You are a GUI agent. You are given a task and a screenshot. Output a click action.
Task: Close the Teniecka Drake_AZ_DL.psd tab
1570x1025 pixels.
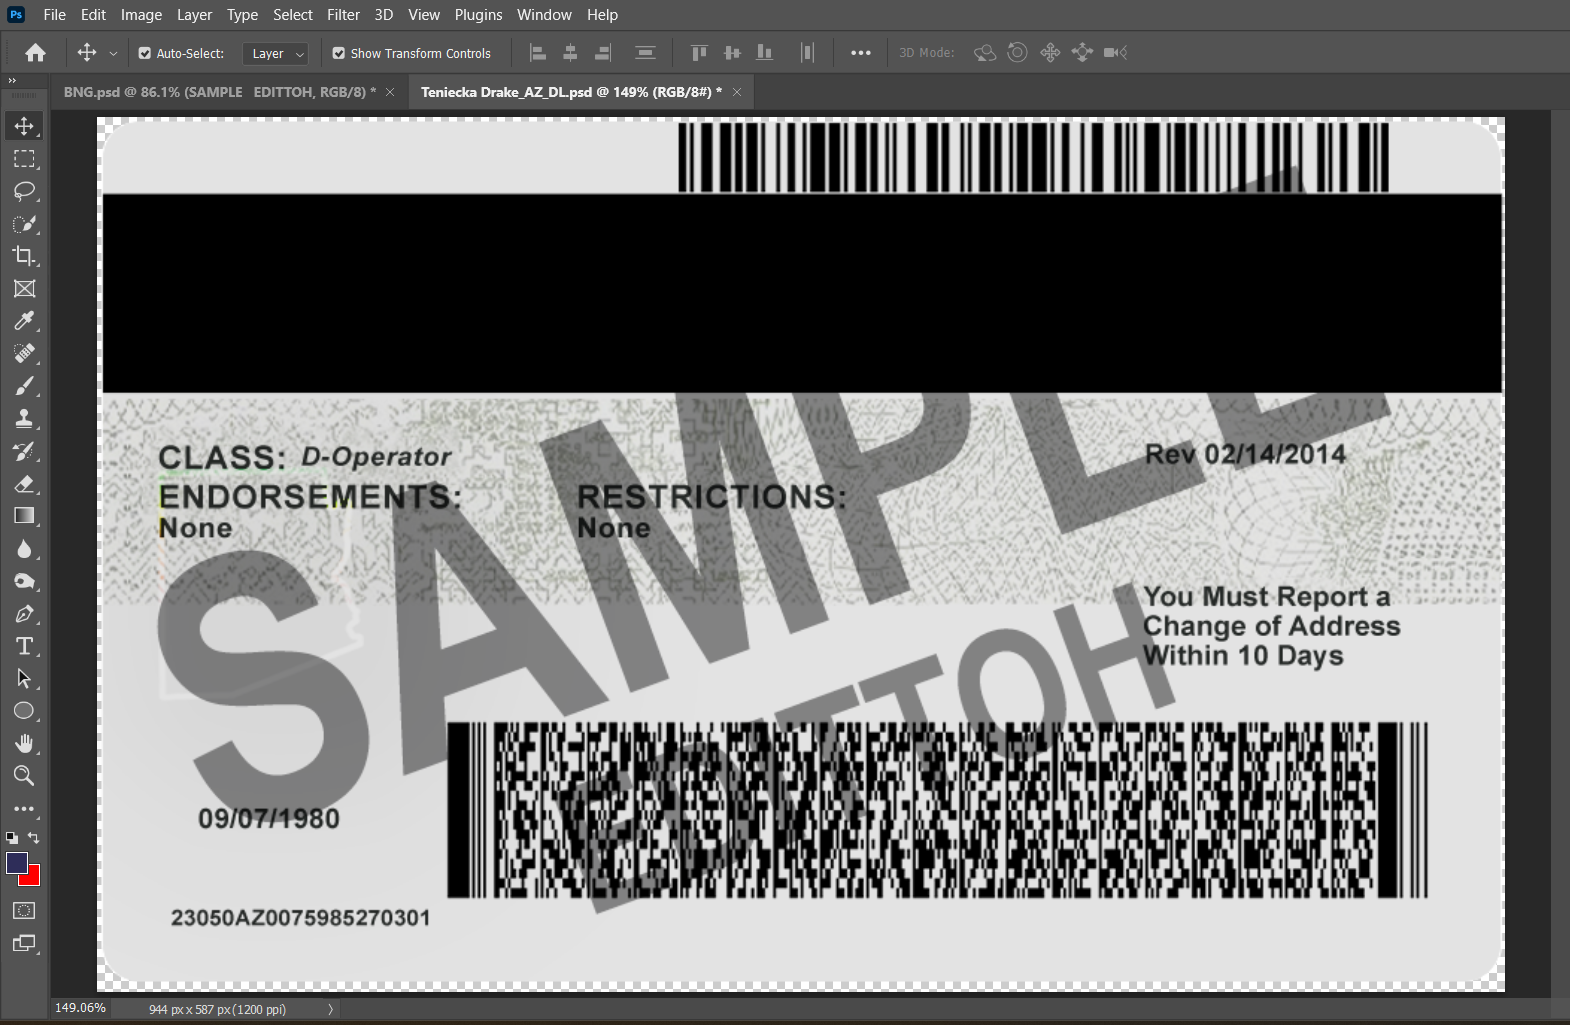[x=737, y=92]
